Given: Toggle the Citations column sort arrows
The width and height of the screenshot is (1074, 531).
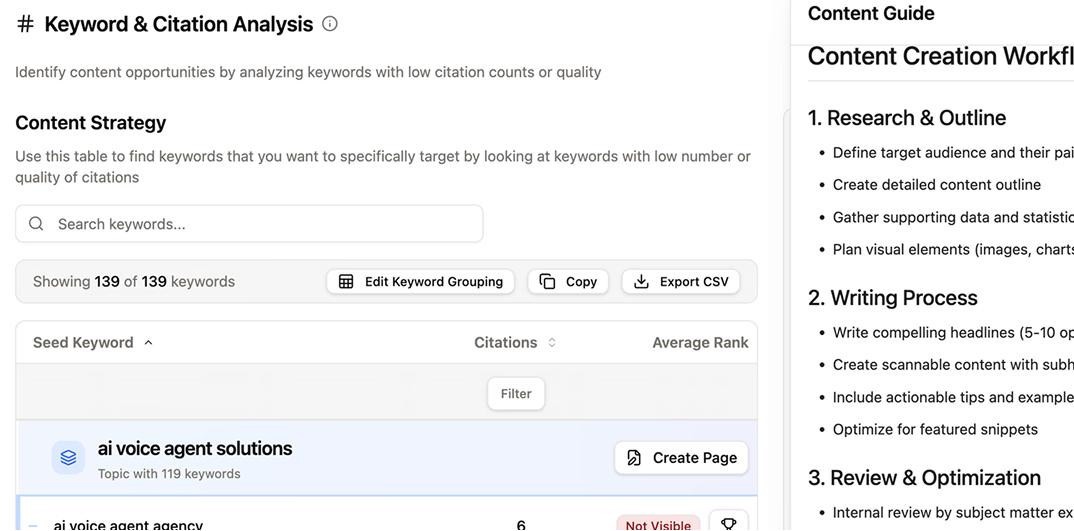Looking at the screenshot, I should click(551, 343).
